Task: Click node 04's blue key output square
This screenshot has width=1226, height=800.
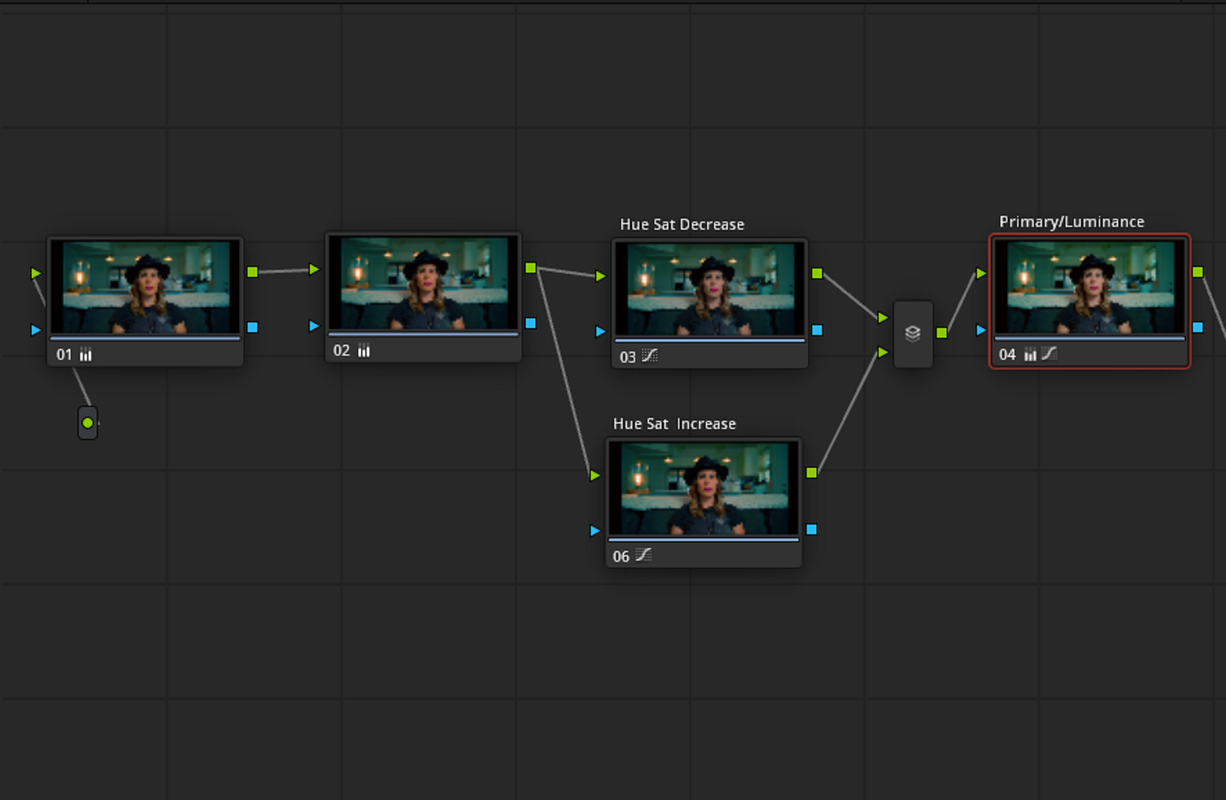Action: [x=1198, y=327]
